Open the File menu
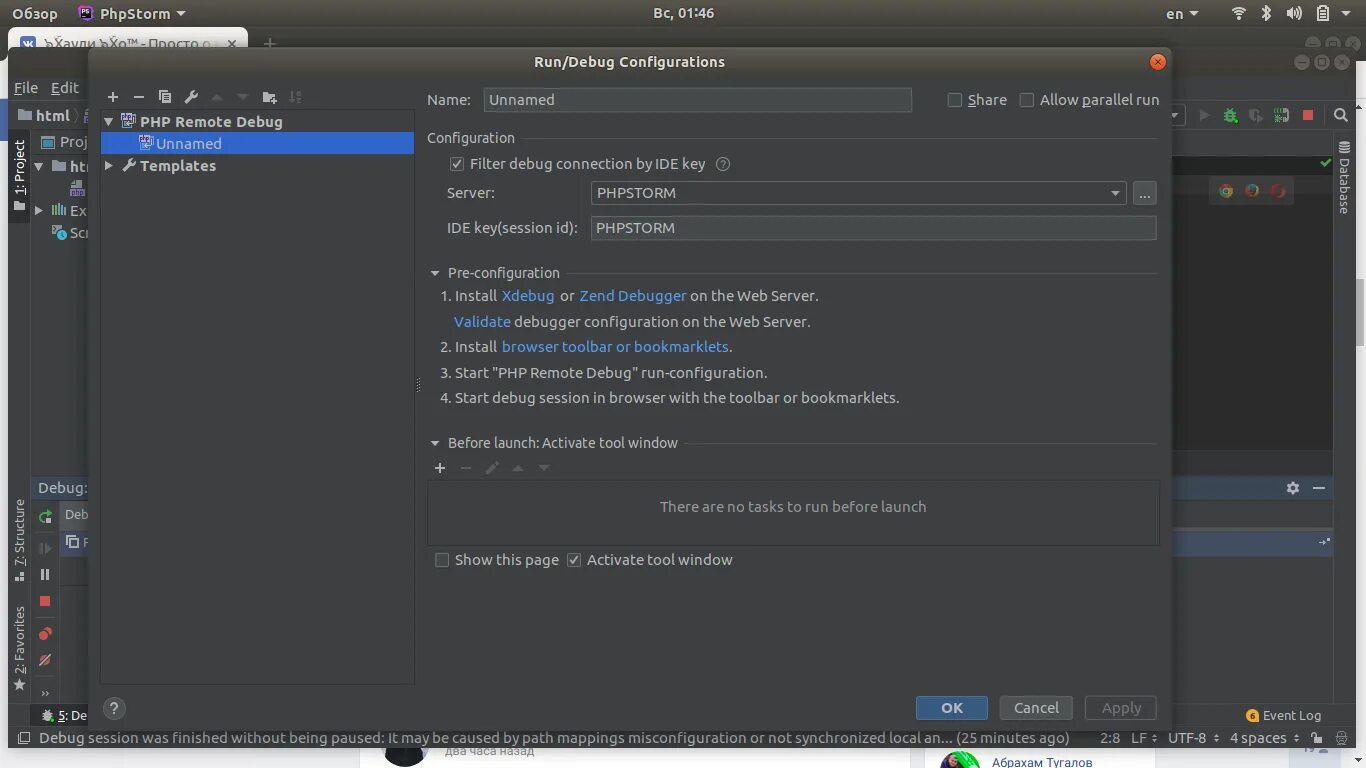Screen dimensions: 1366x768 click(x=26, y=88)
